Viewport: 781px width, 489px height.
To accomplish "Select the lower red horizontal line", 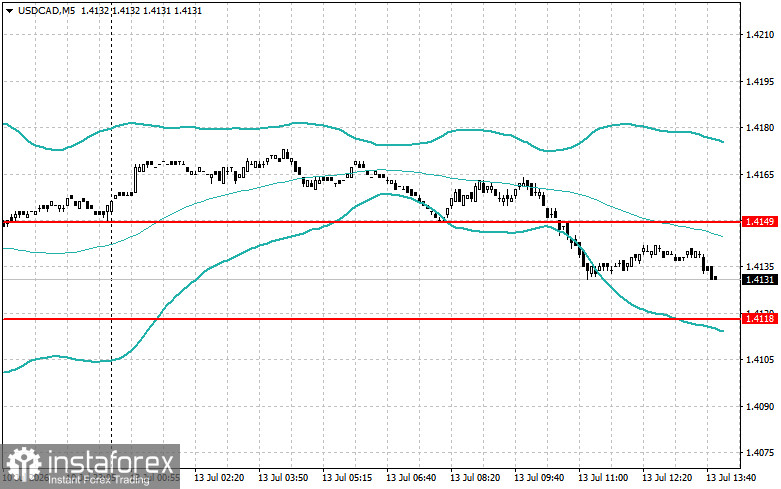I will tap(372, 319).
